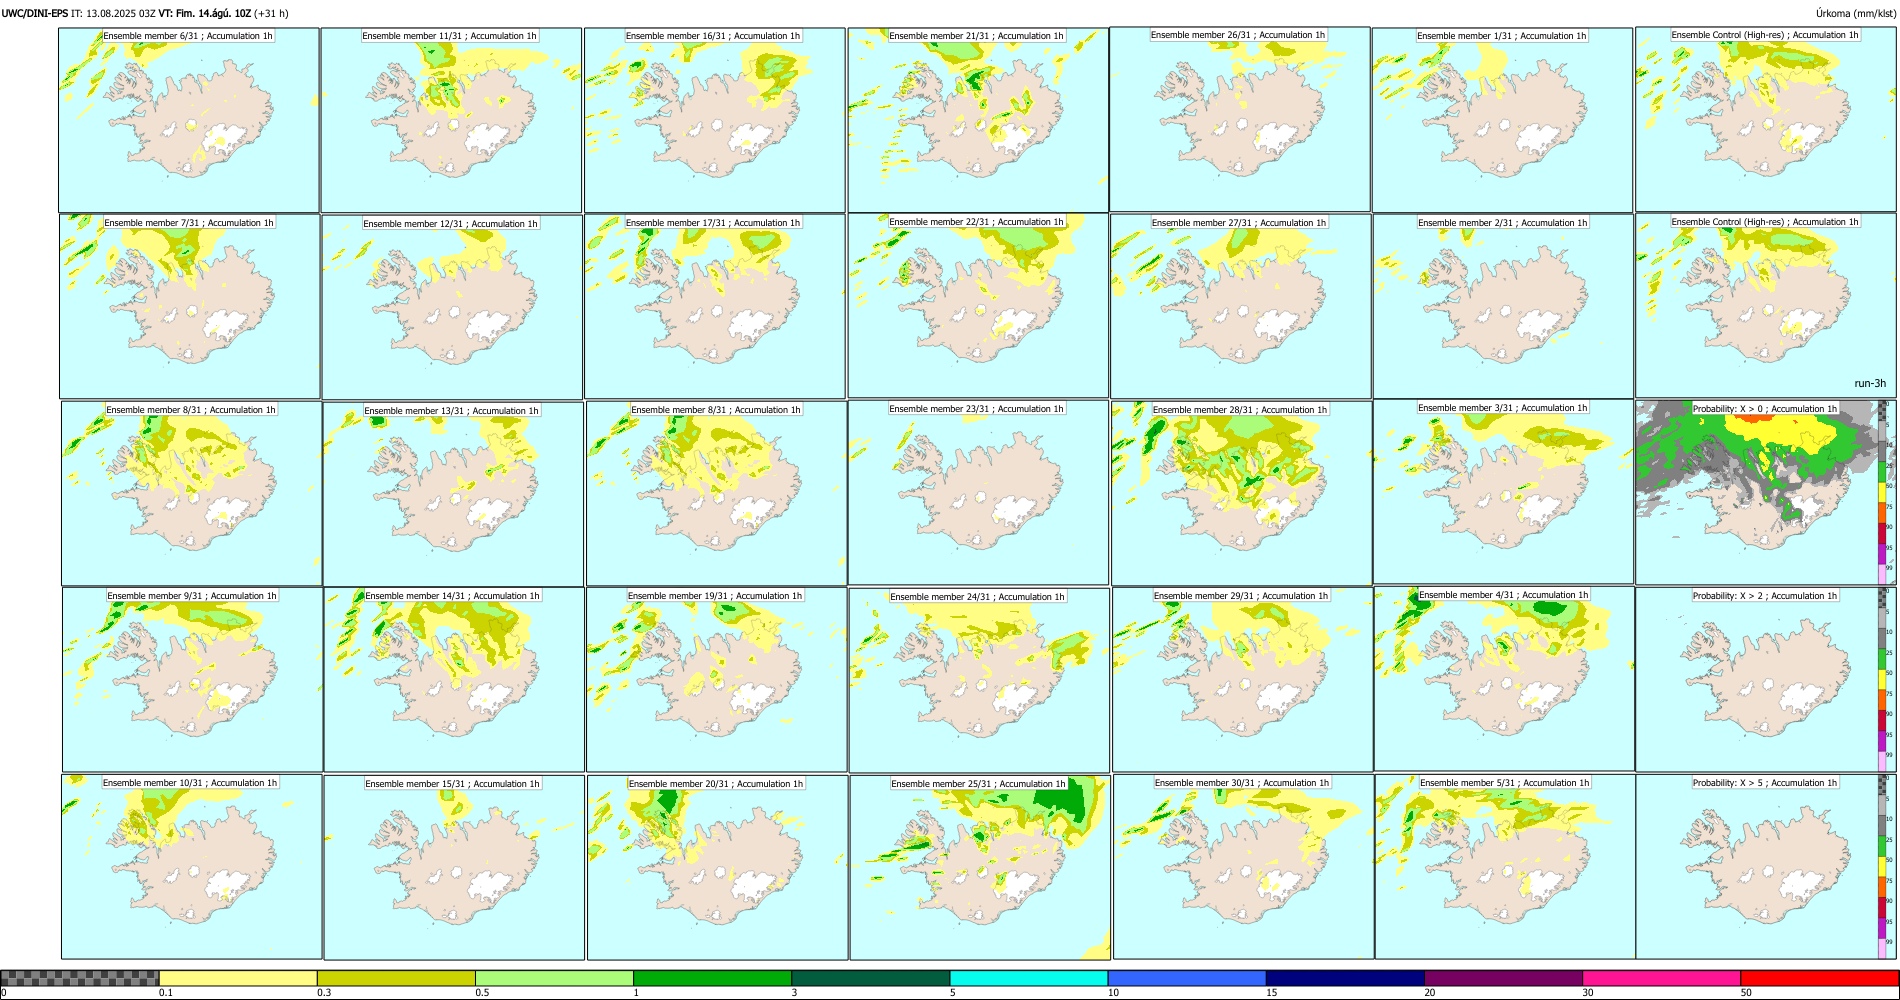Click the UWC/DINI-EPS header title
The width and height of the screenshot is (1900, 1000).
pyautogui.click(x=35, y=14)
